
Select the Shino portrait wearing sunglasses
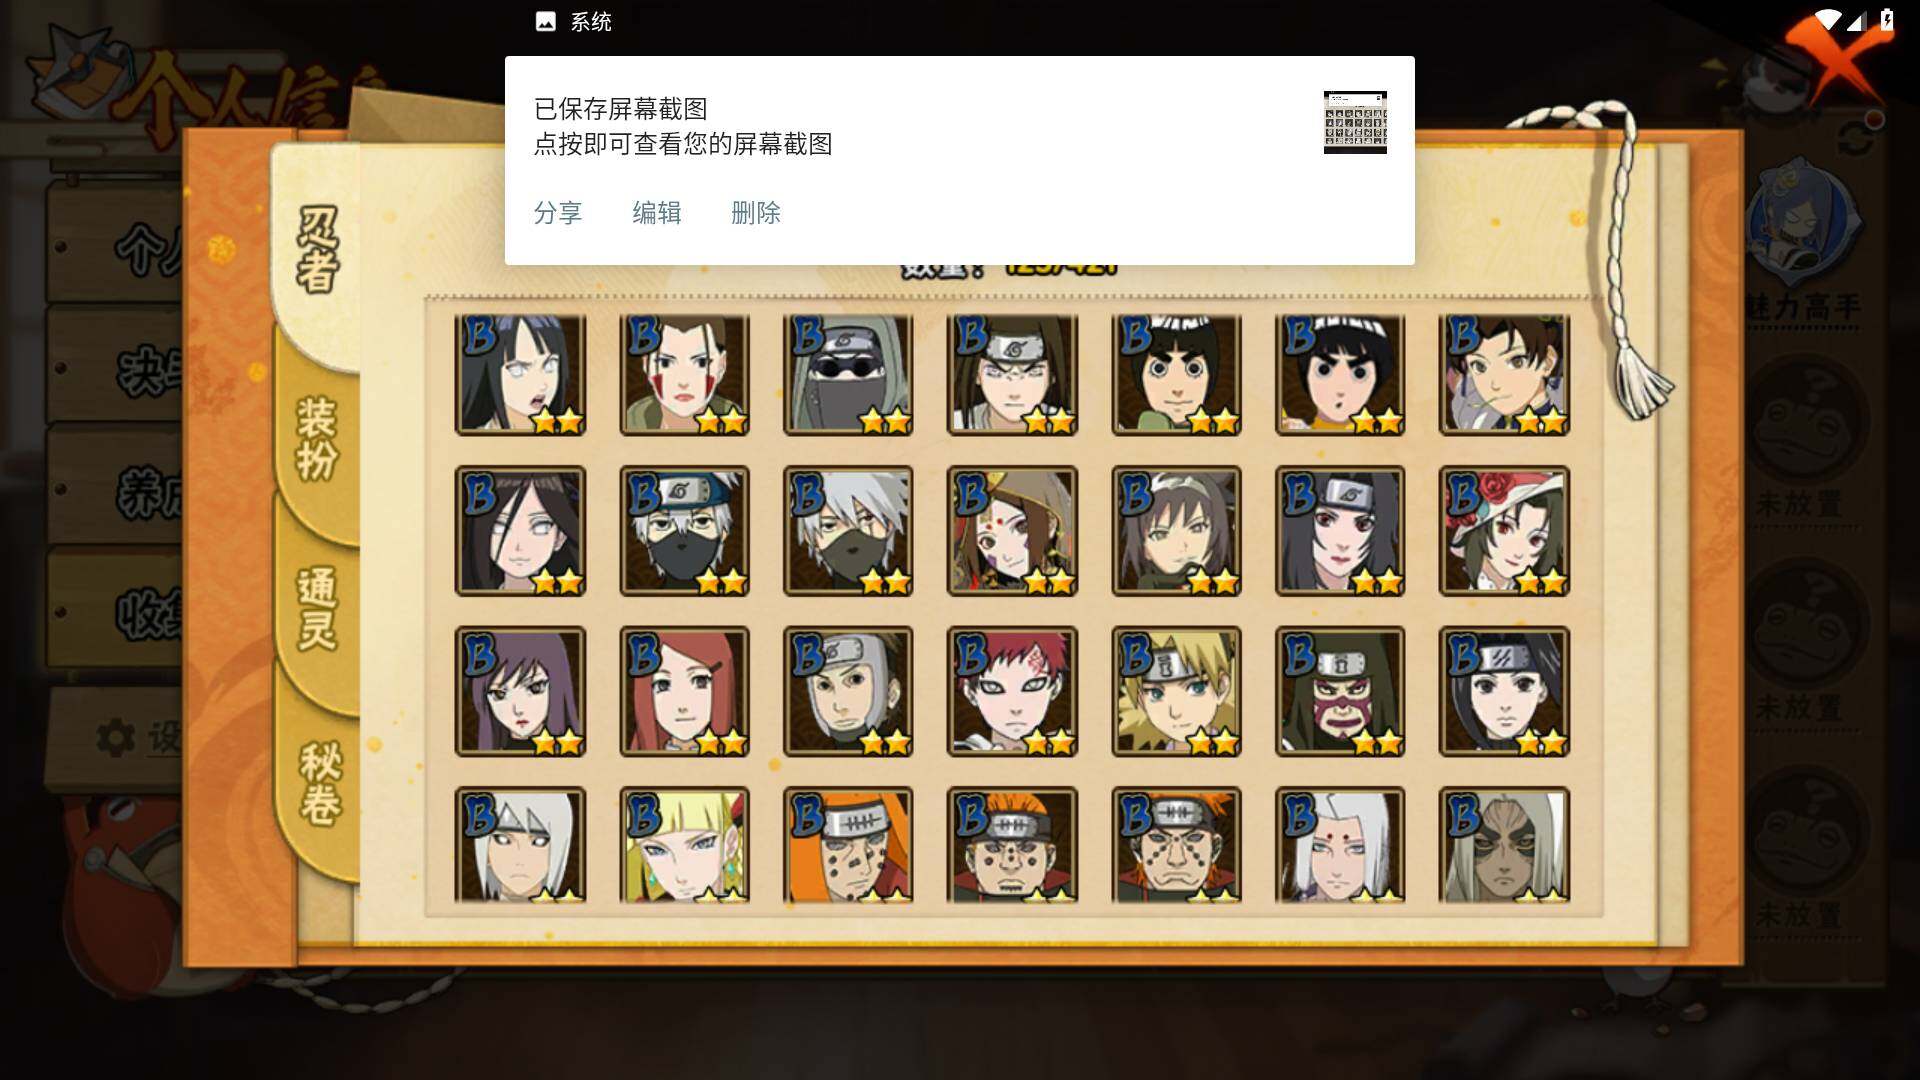[x=848, y=375]
